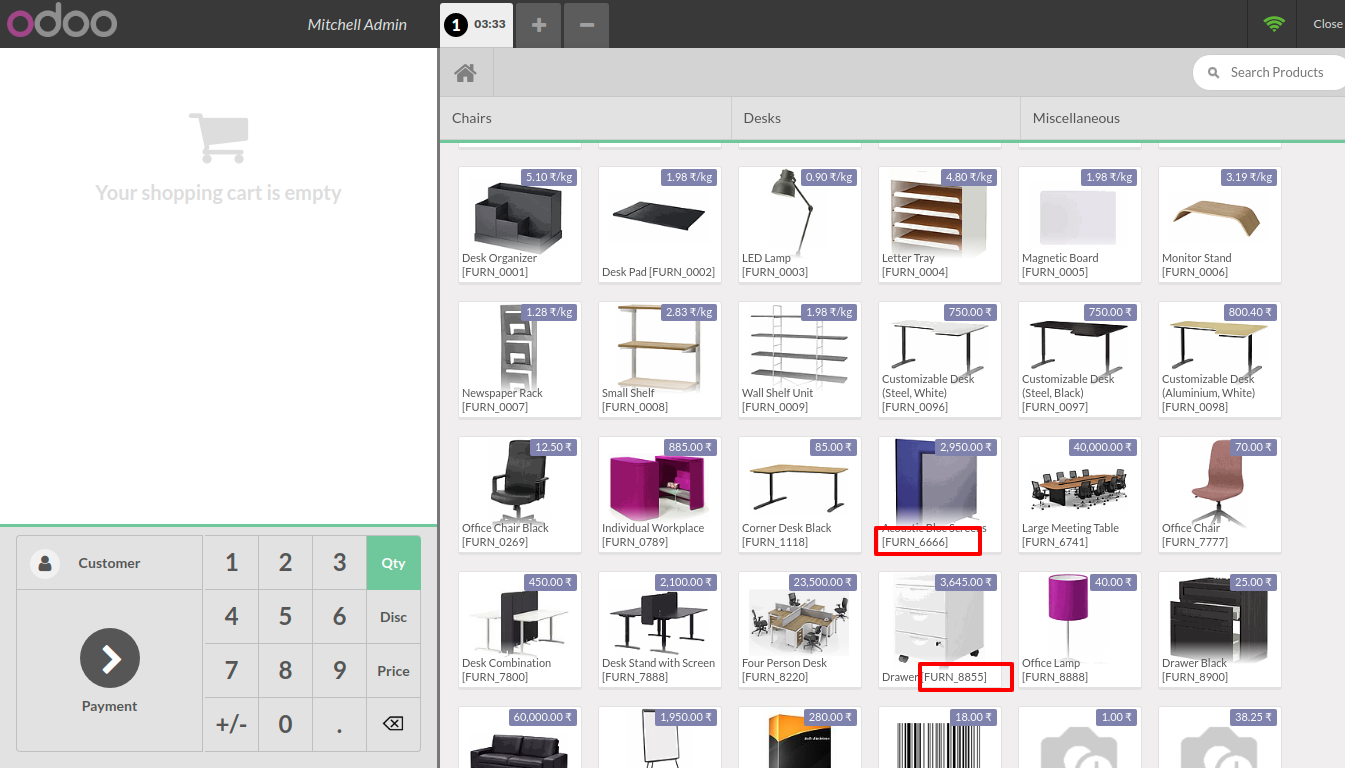Viewport: 1345px width, 768px height.
Task: Add Monitor Stand product
Action: point(1220,225)
